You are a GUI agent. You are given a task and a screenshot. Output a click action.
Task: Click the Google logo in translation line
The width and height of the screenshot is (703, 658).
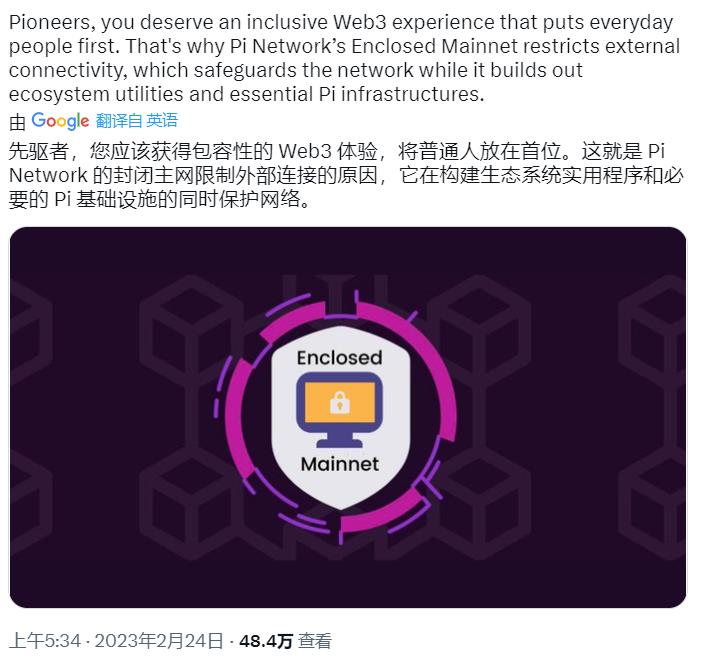[x=60, y=121]
